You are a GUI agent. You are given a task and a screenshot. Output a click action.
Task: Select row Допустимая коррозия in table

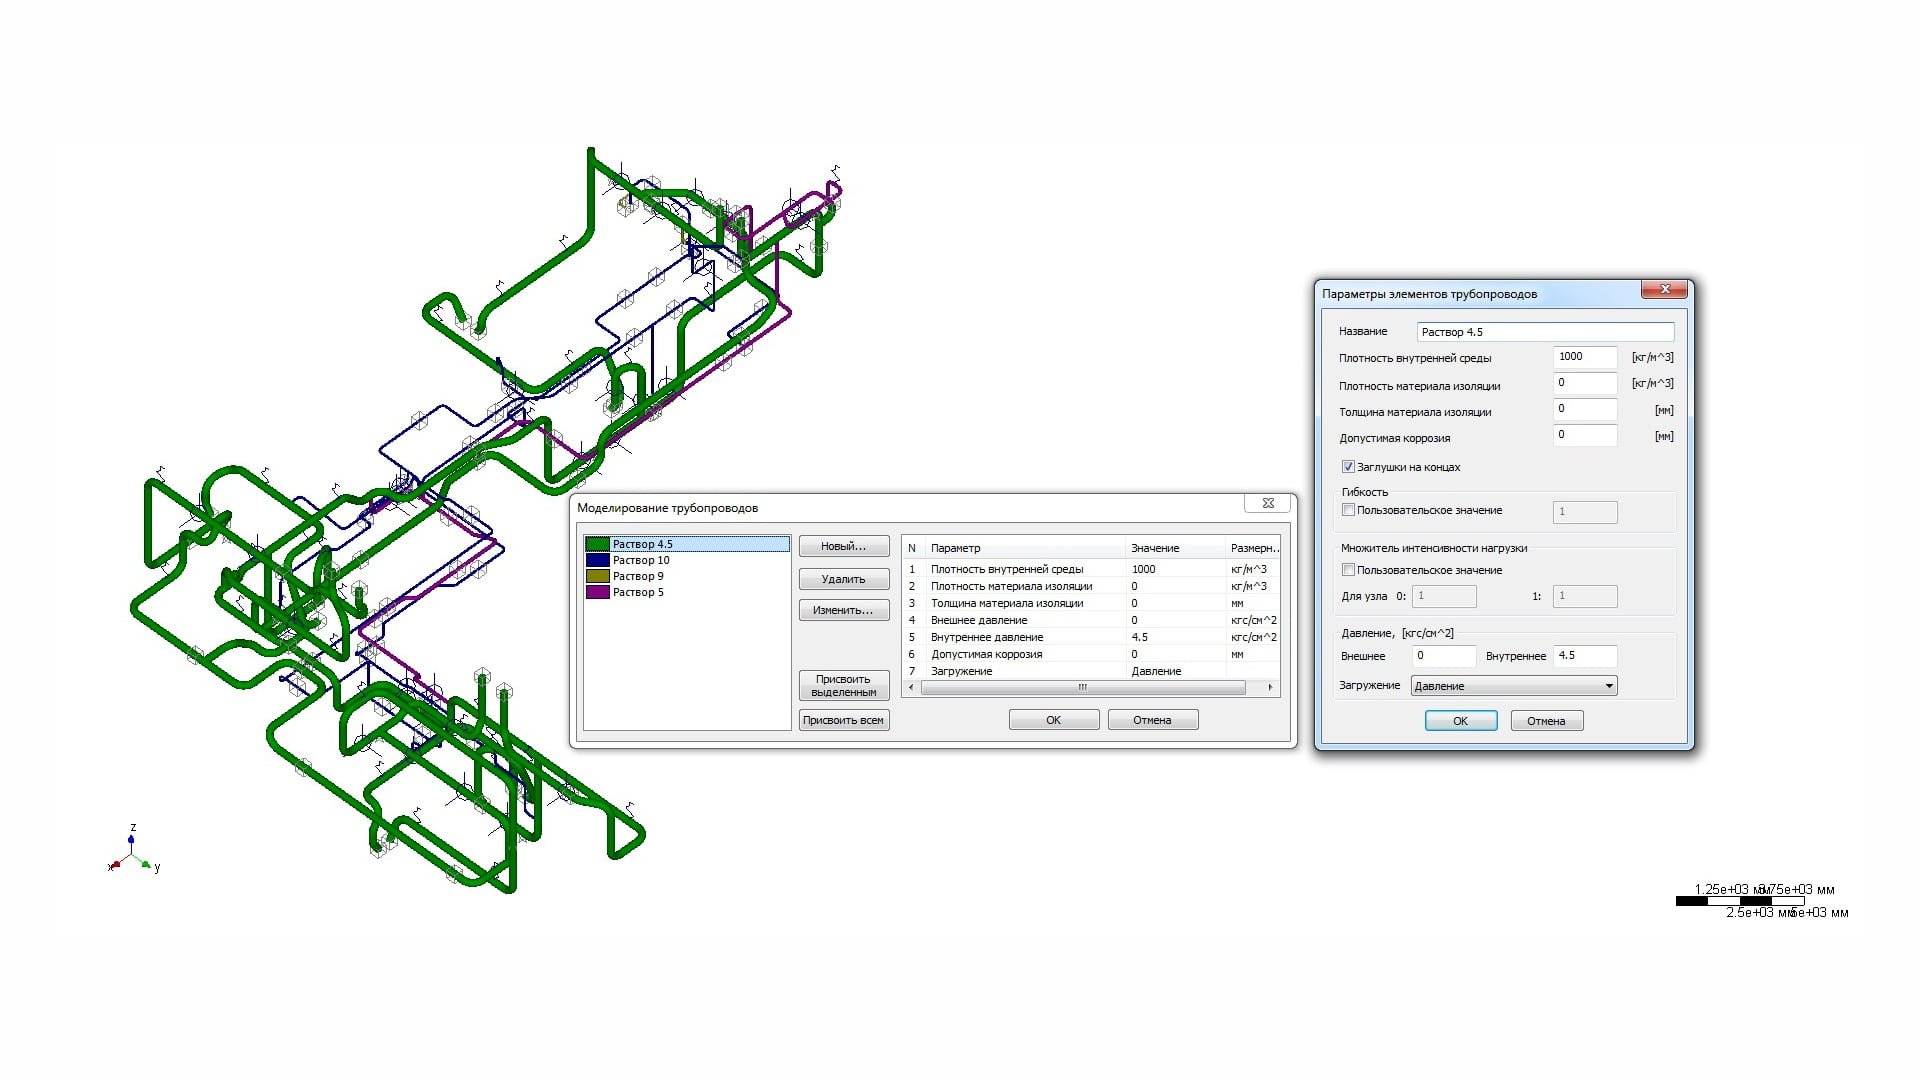[1091, 654]
